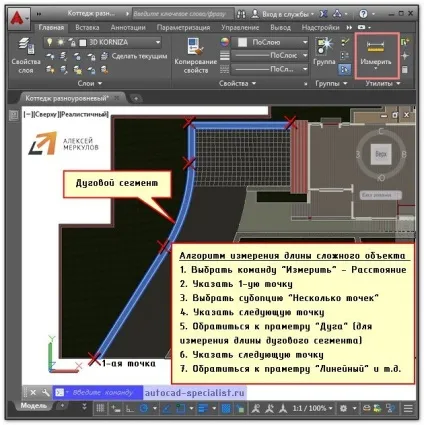Click the Группа group tool
The width and height of the screenshot is (424, 425).
point(324,51)
